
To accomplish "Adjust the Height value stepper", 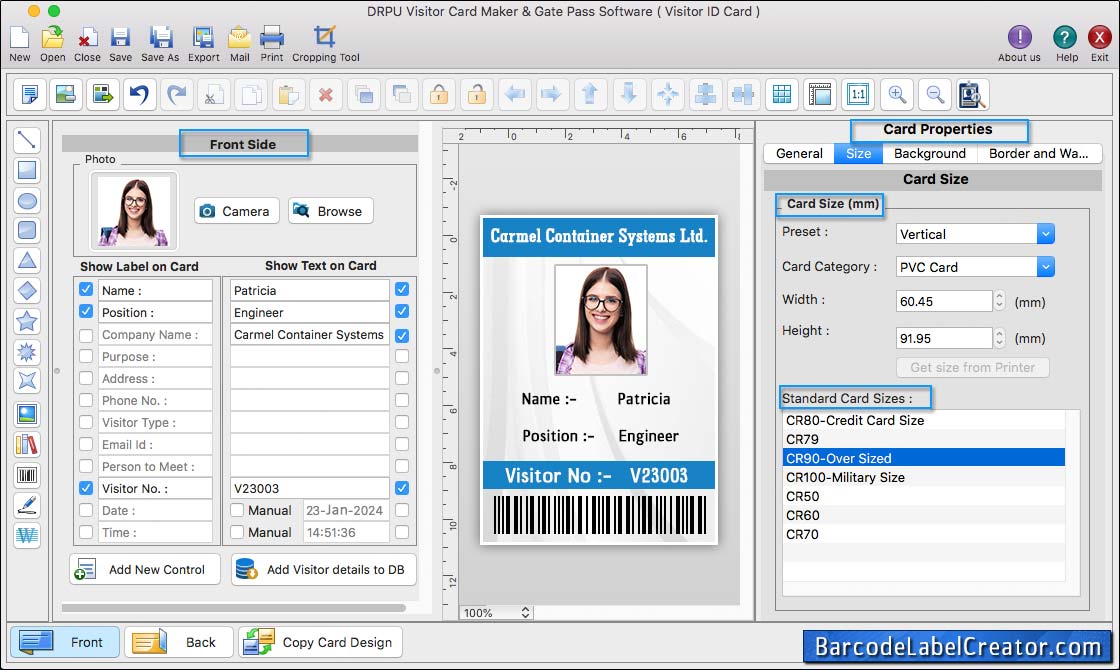I will click(999, 338).
